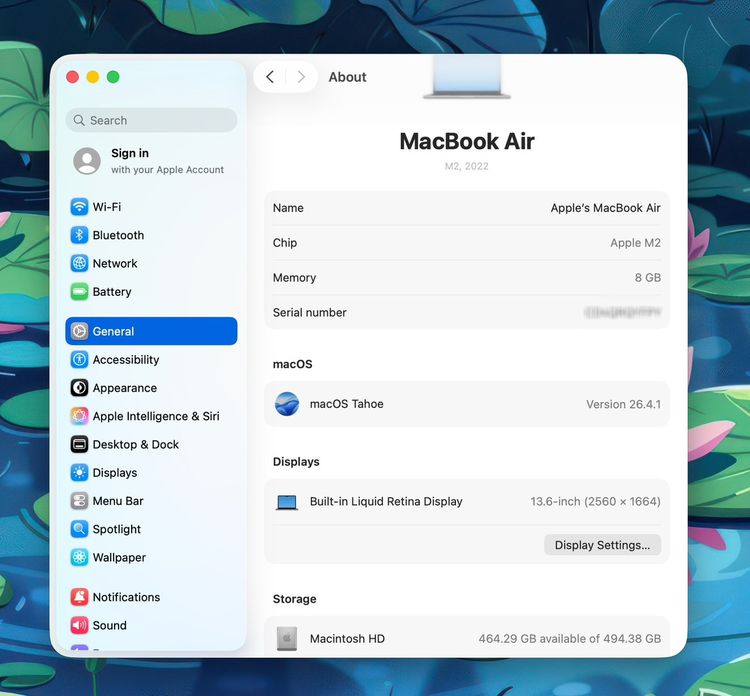Click the Wallpaper flower icon
This screenshot has height=696, width=750.
(x=79, y=557)
